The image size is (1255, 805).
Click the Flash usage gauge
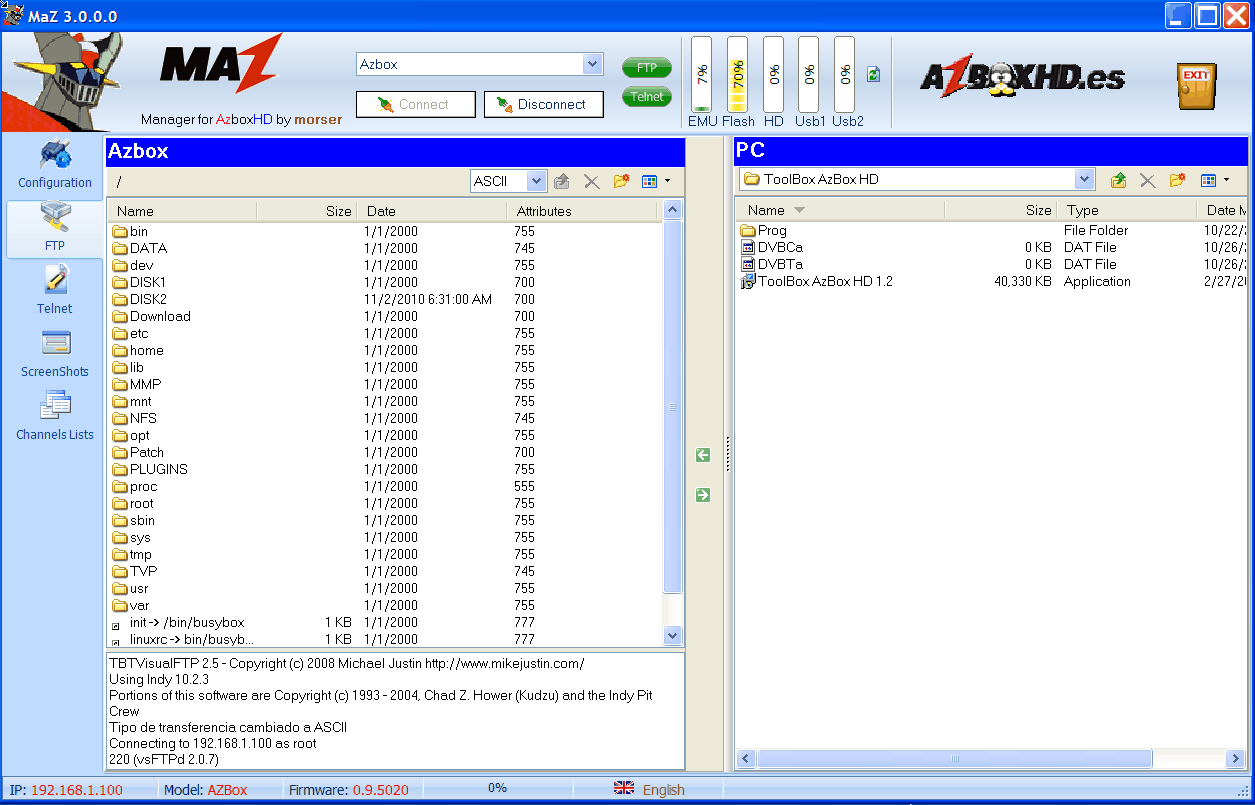(x=737, y=75)
